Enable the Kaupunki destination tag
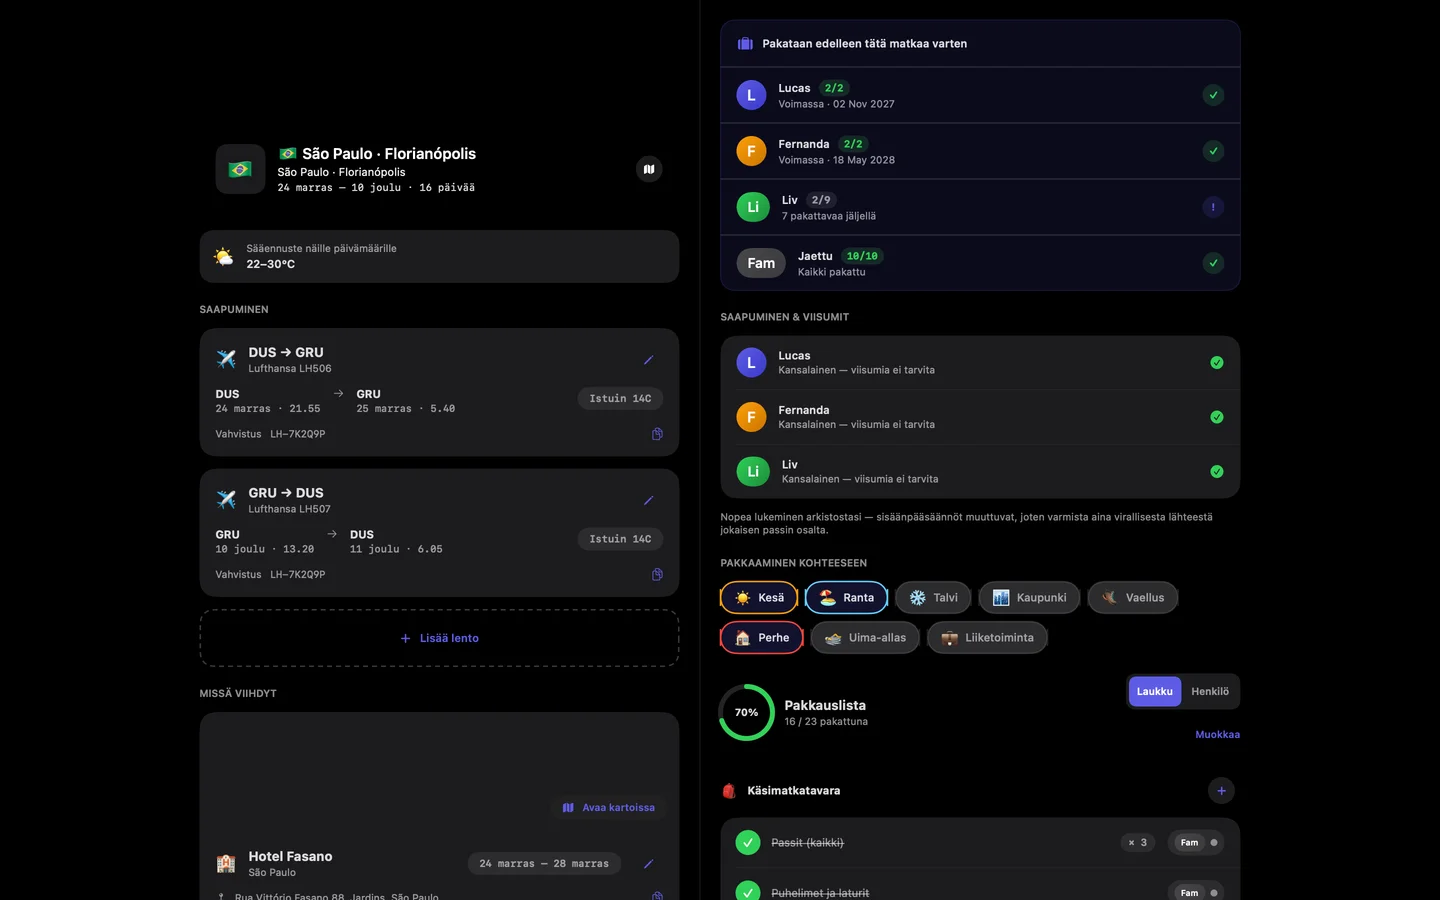 1029,598
